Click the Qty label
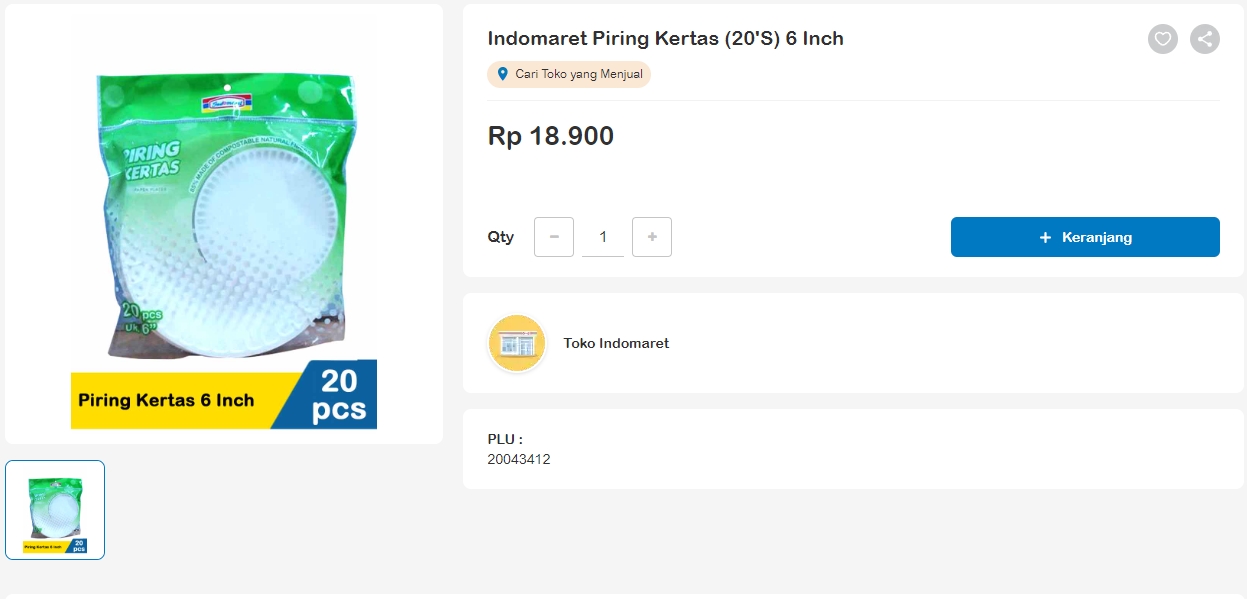 click(501, 237)
